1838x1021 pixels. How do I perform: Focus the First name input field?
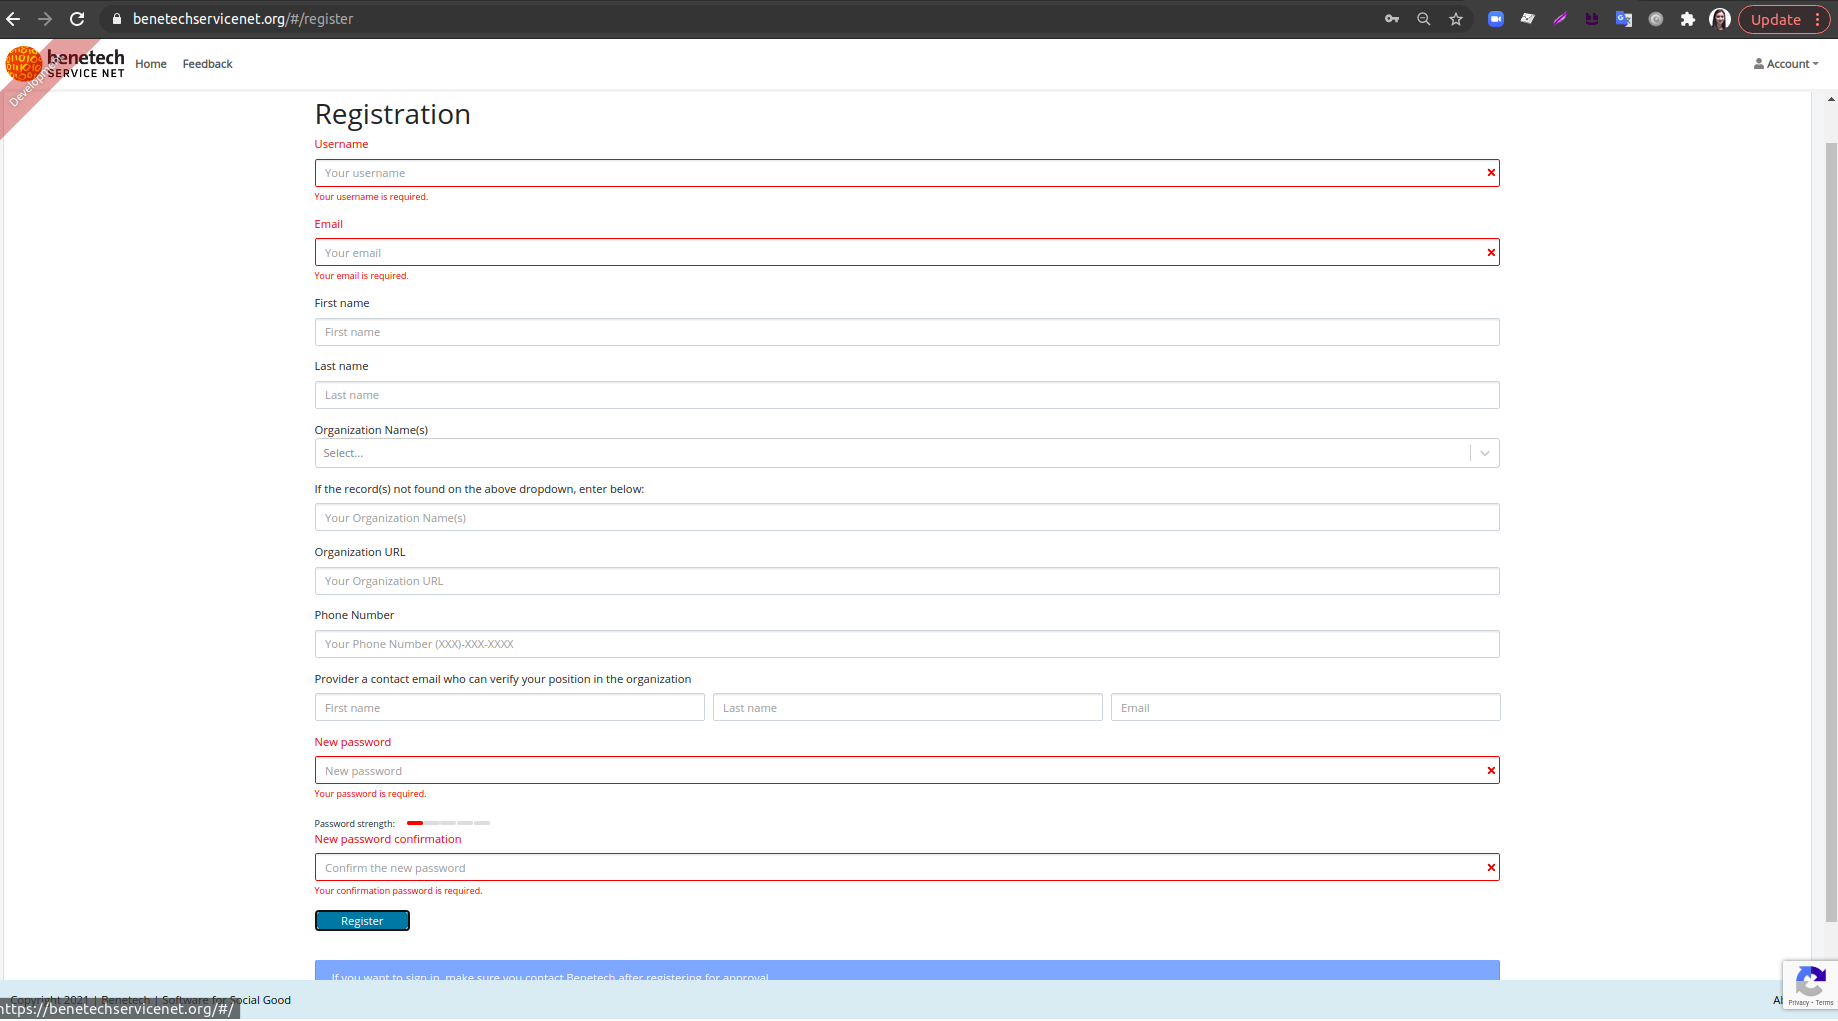coord(906,331)
